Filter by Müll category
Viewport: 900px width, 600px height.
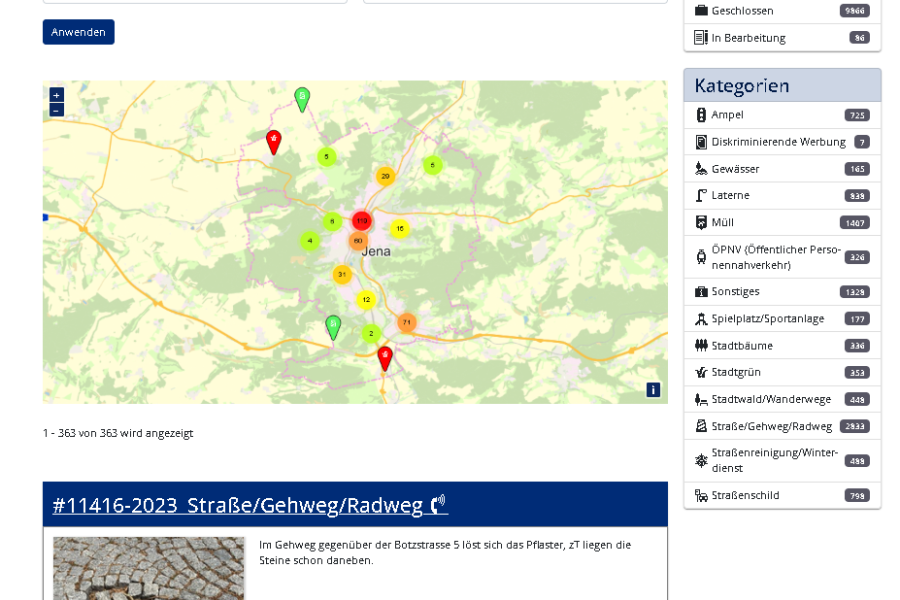782,223
